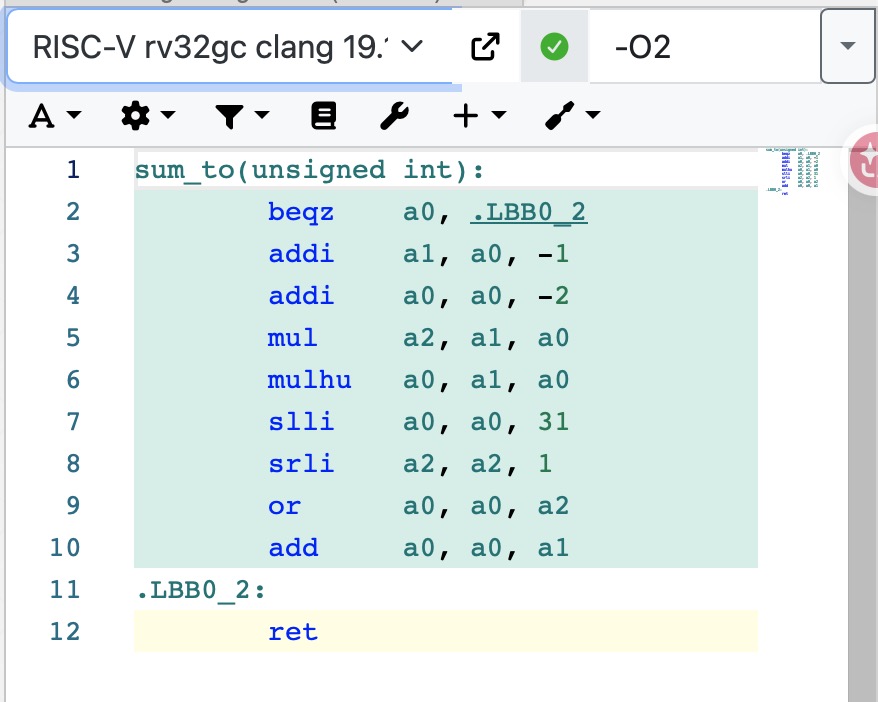Click the addi a0, a0, -2 line
The image size is (878, 702).
tap(446, 296)
